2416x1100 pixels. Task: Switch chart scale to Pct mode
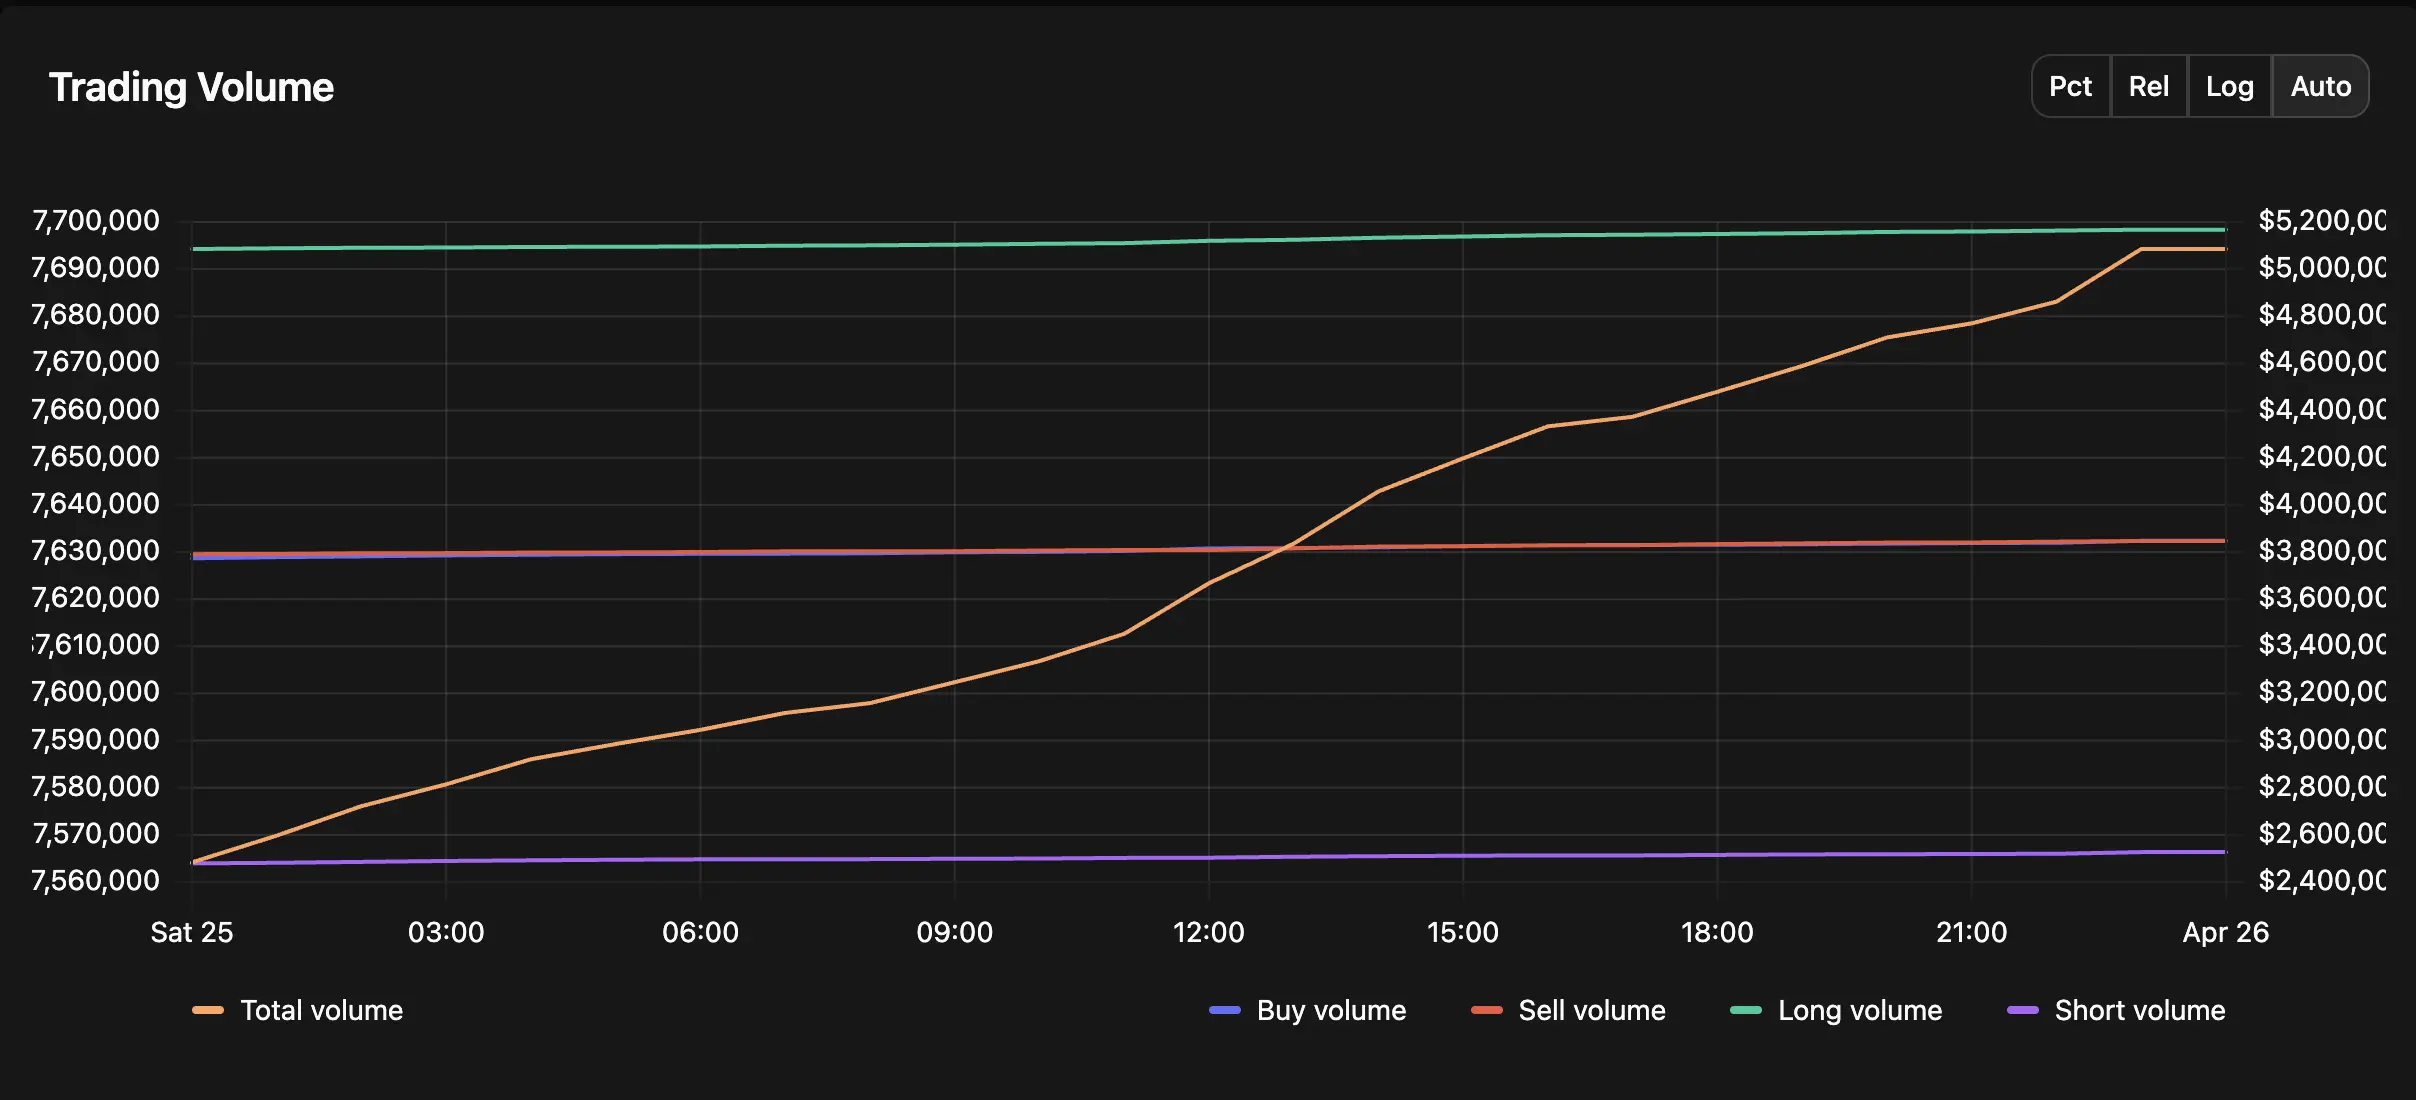point(2071,86)
